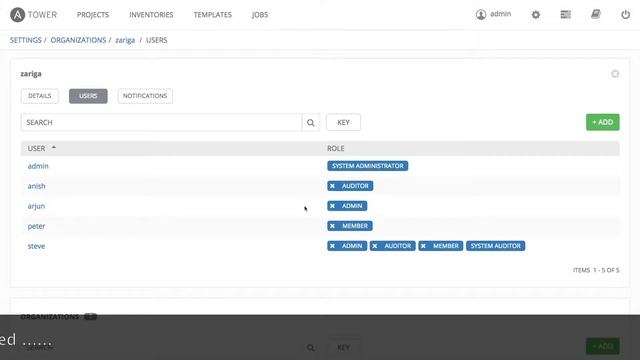Click the KEY button next to search
The width and height of the screenshot is (640, 360).
[343, 122]
